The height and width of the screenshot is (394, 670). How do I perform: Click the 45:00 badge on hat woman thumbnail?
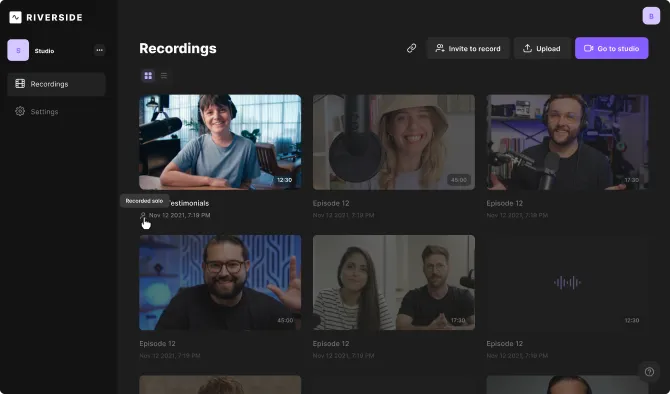pos(458,180)
